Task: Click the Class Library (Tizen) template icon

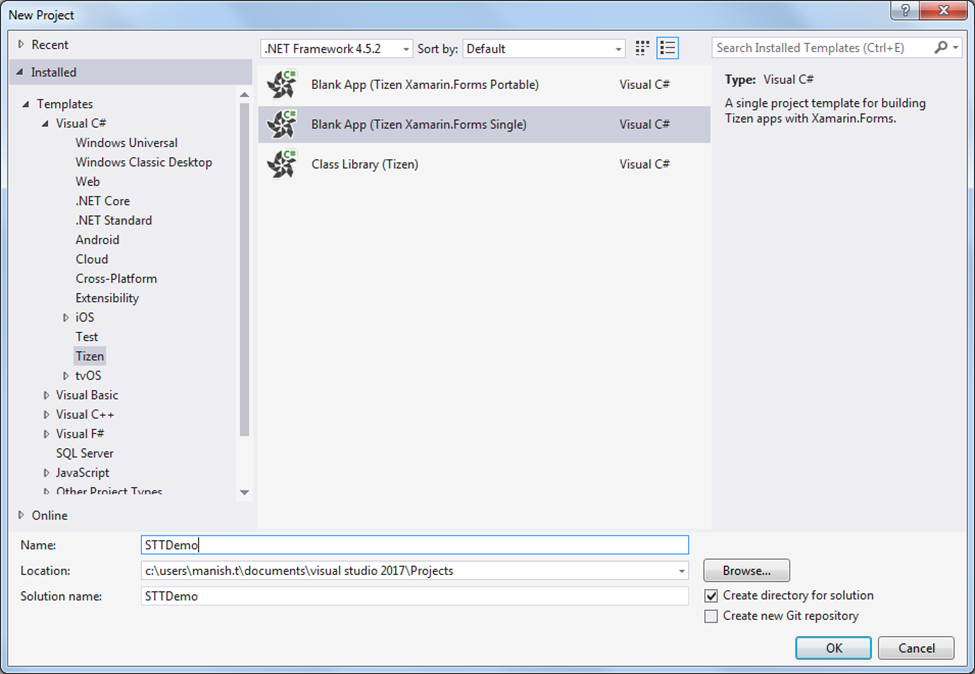Action: [x=282, y=164]
